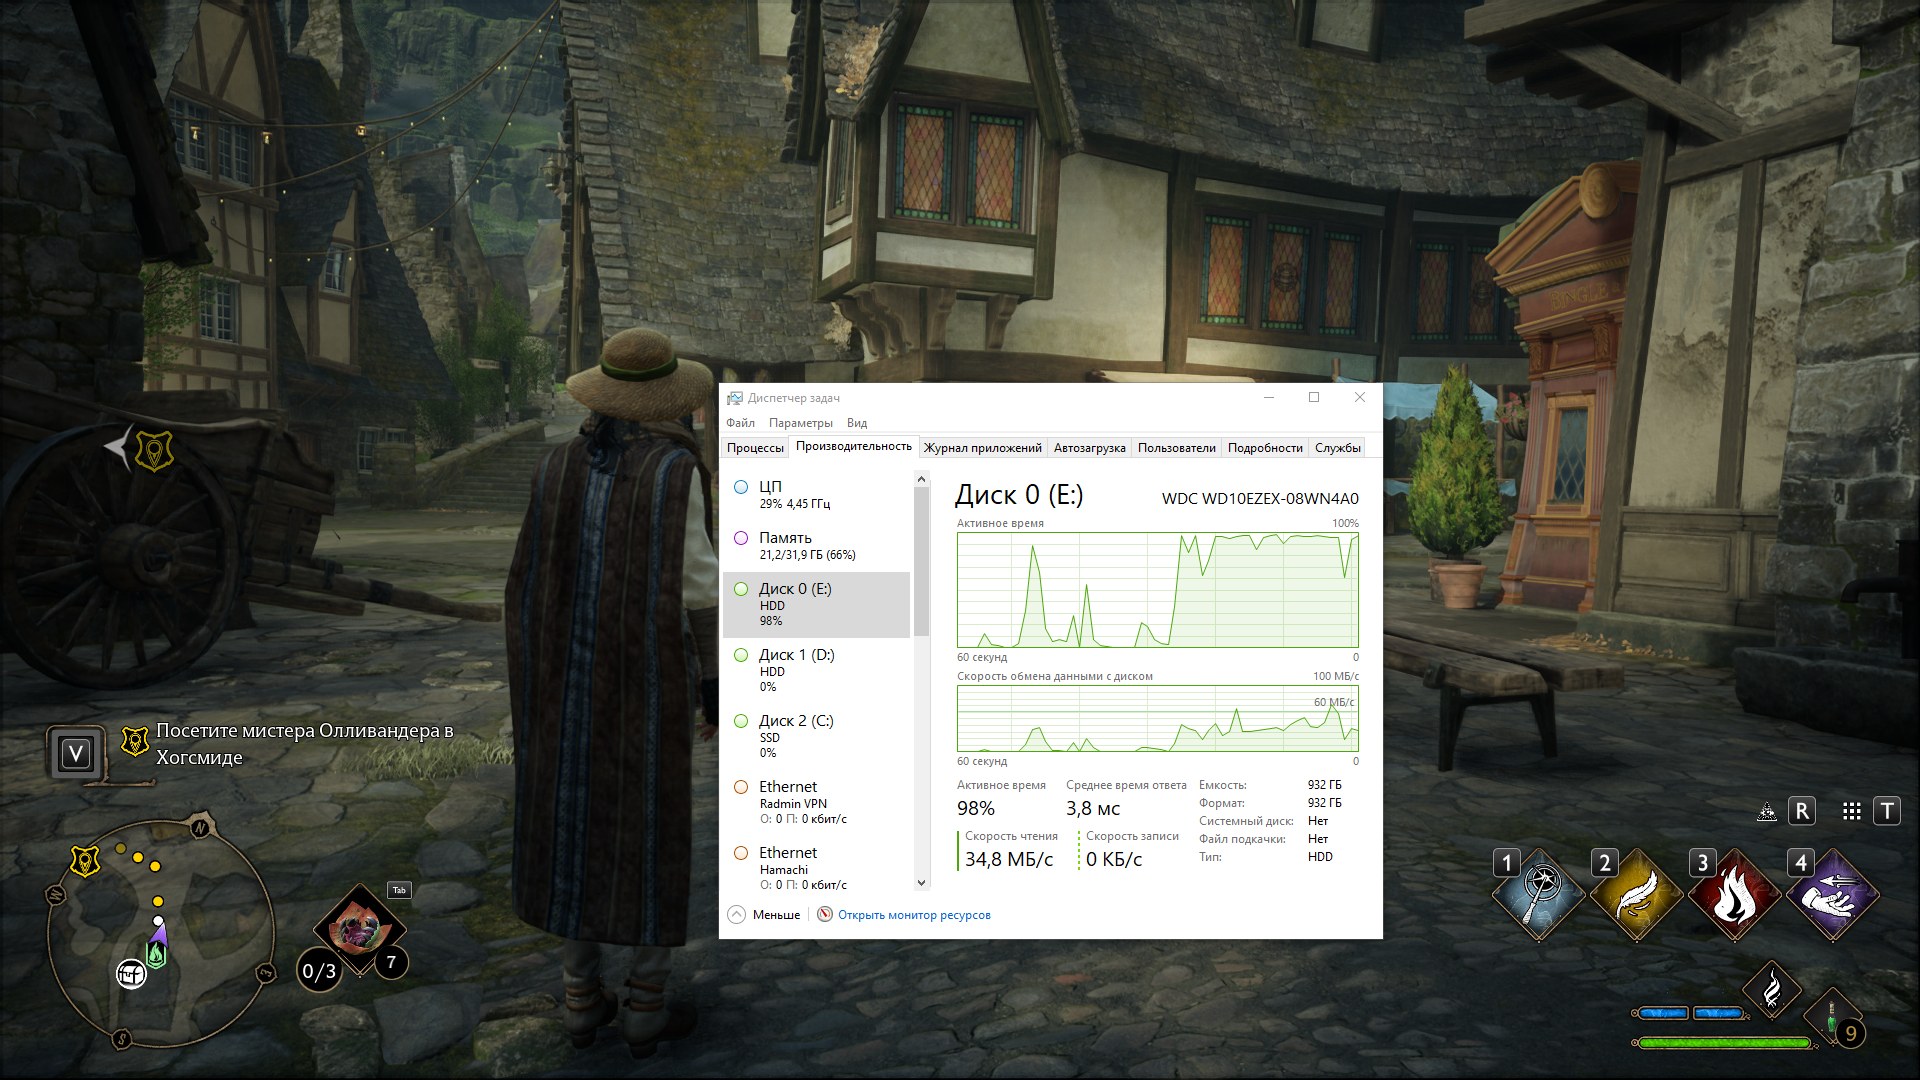Click the 3,8 мс response time value

pos(1093,808)
